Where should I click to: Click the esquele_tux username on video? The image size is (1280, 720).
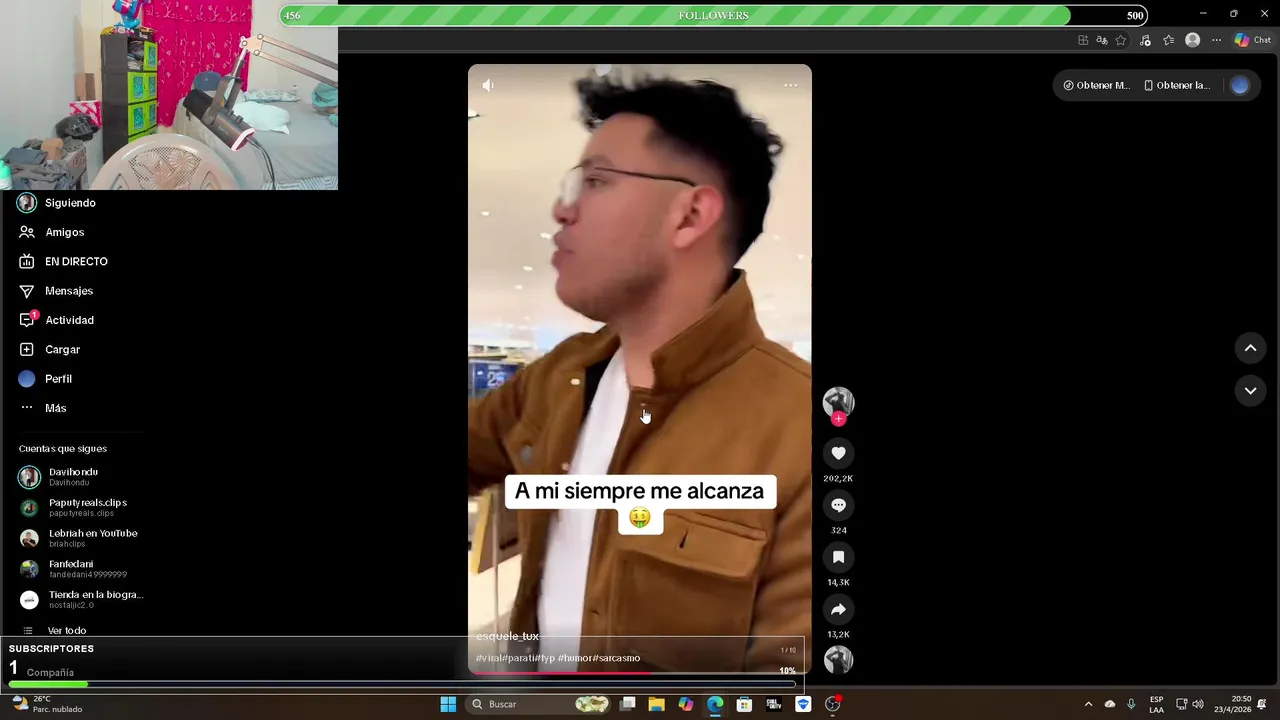(x=507, y=636)
